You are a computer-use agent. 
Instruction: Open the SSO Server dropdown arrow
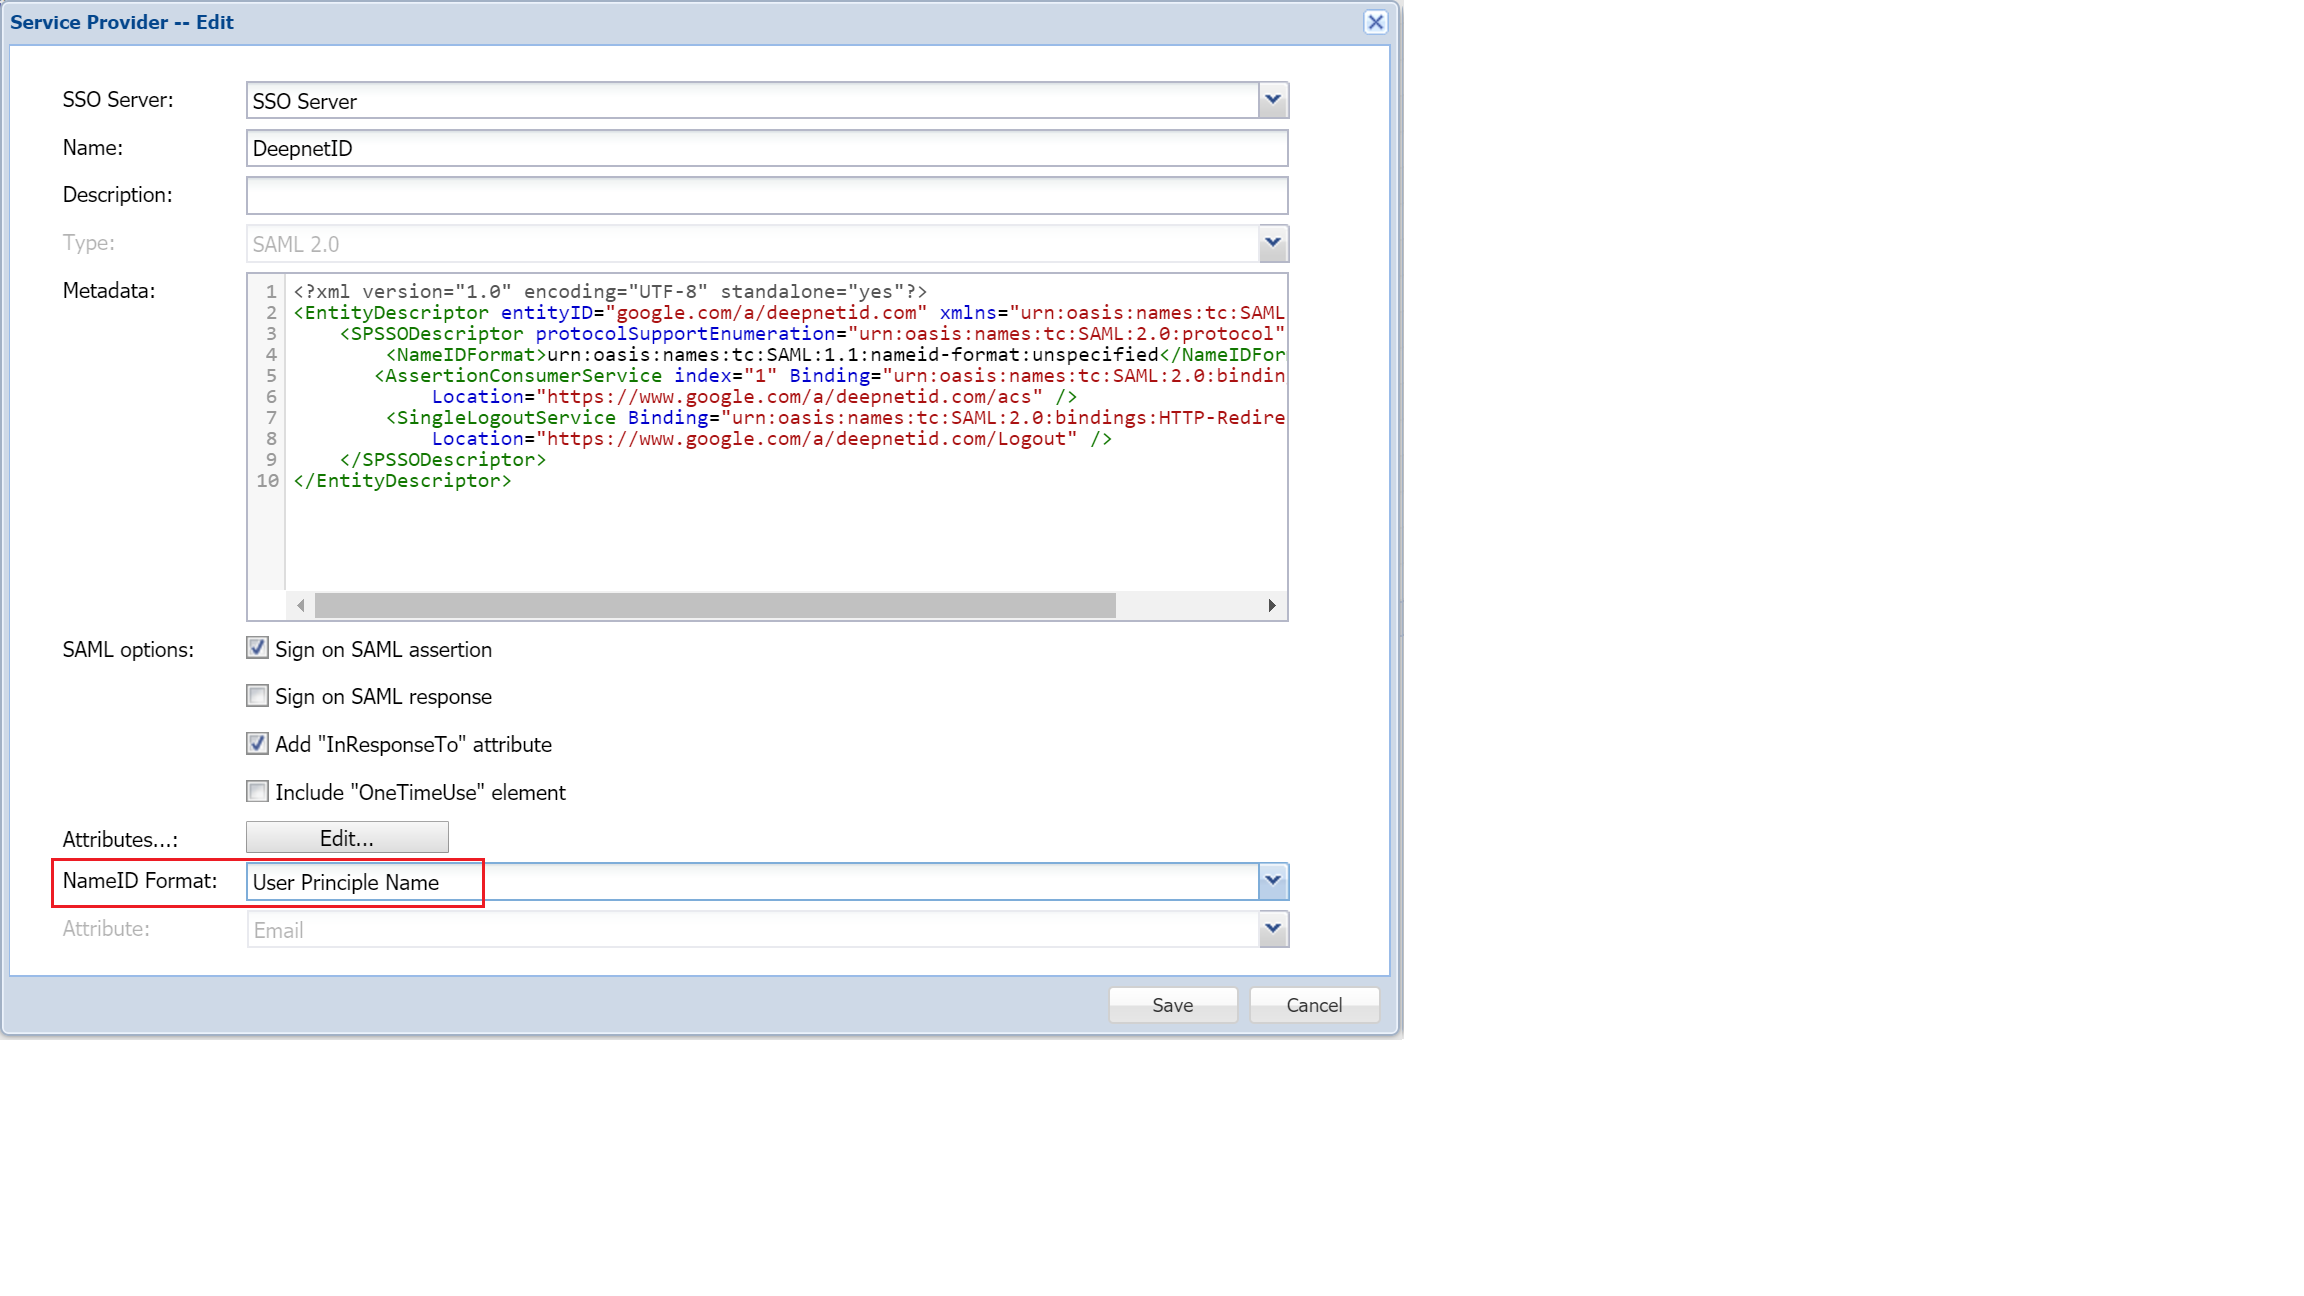[1272, 100]
